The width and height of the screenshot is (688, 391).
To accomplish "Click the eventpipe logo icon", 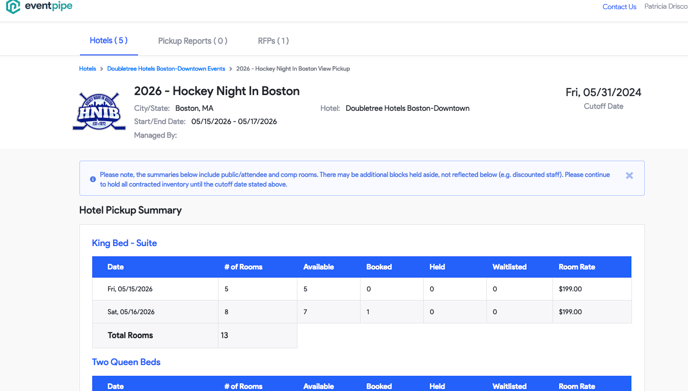I will click(x=13, y=7).
